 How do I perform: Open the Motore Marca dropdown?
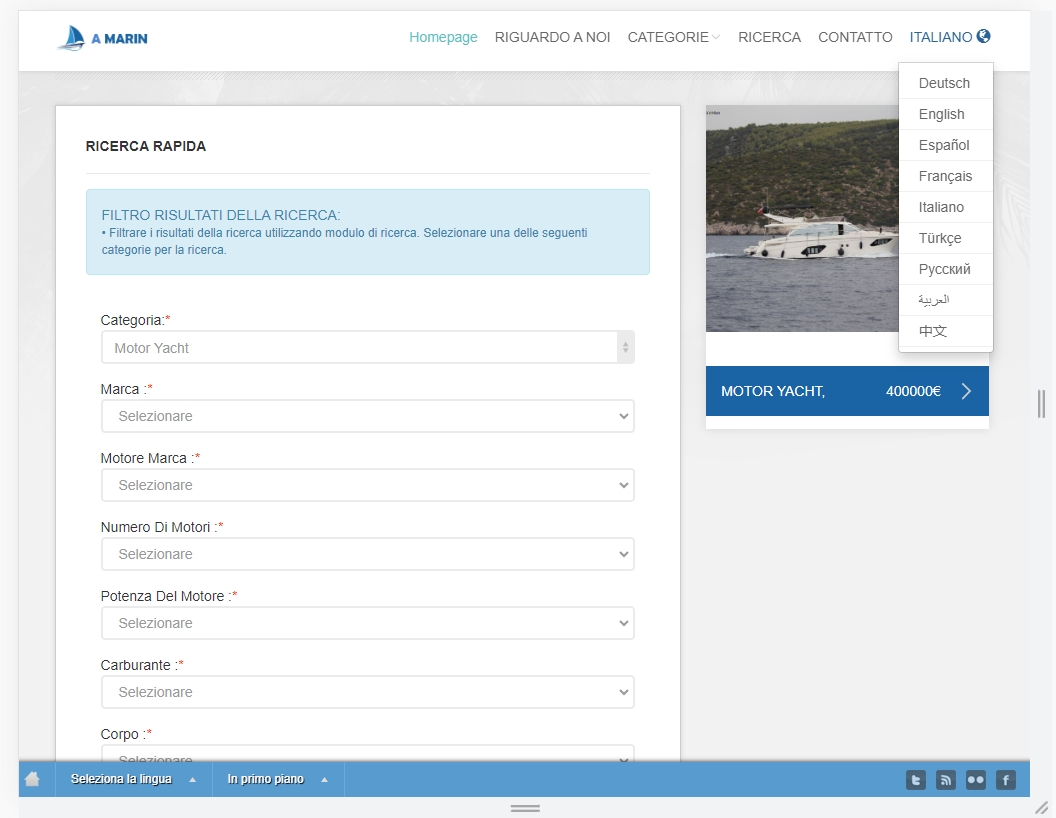pos(368,485)
